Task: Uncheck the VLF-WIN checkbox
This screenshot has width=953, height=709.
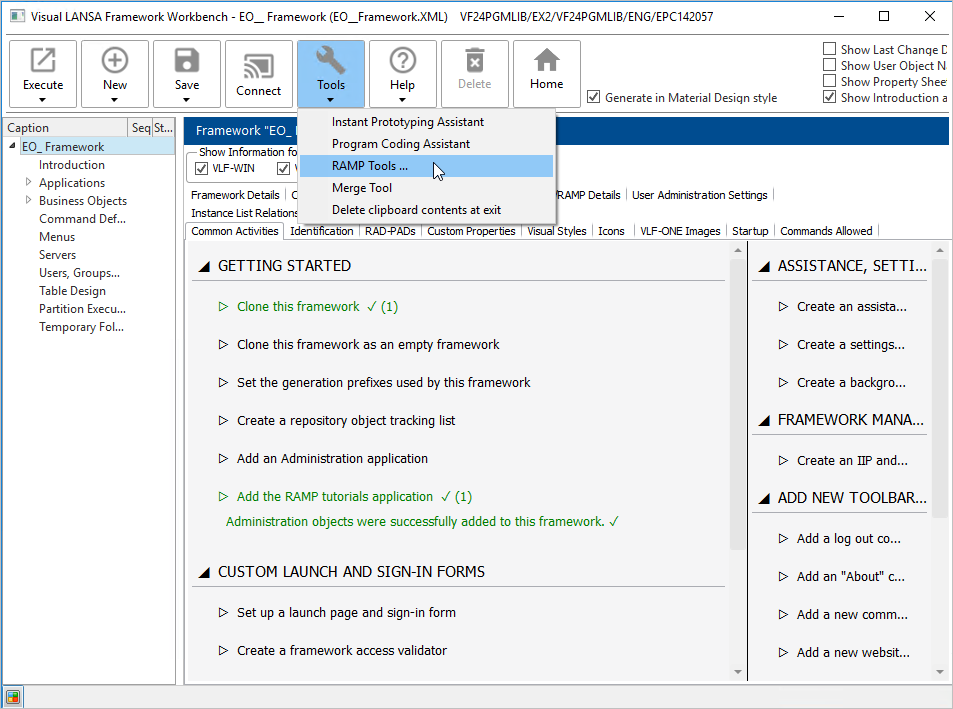Action: (x=201, y=168)
